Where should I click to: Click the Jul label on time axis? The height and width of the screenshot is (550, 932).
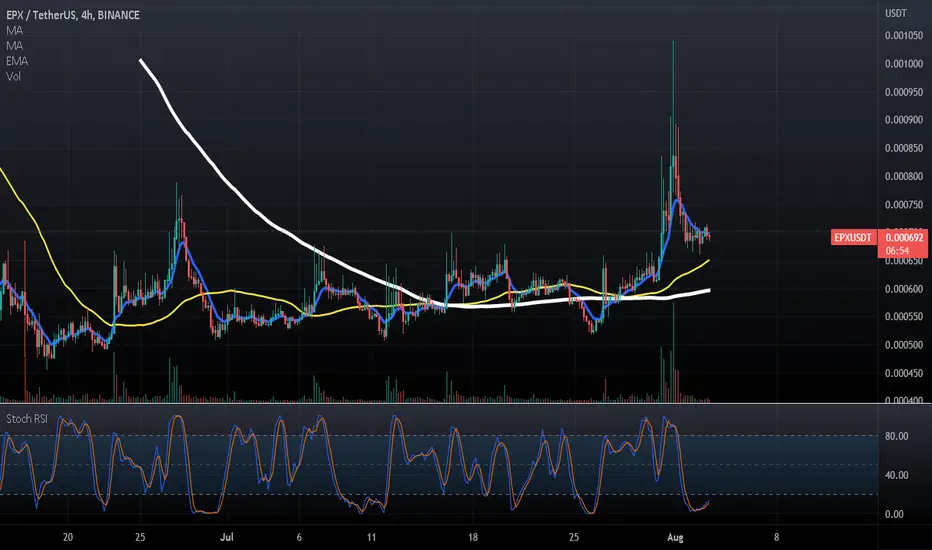(226, 538)
